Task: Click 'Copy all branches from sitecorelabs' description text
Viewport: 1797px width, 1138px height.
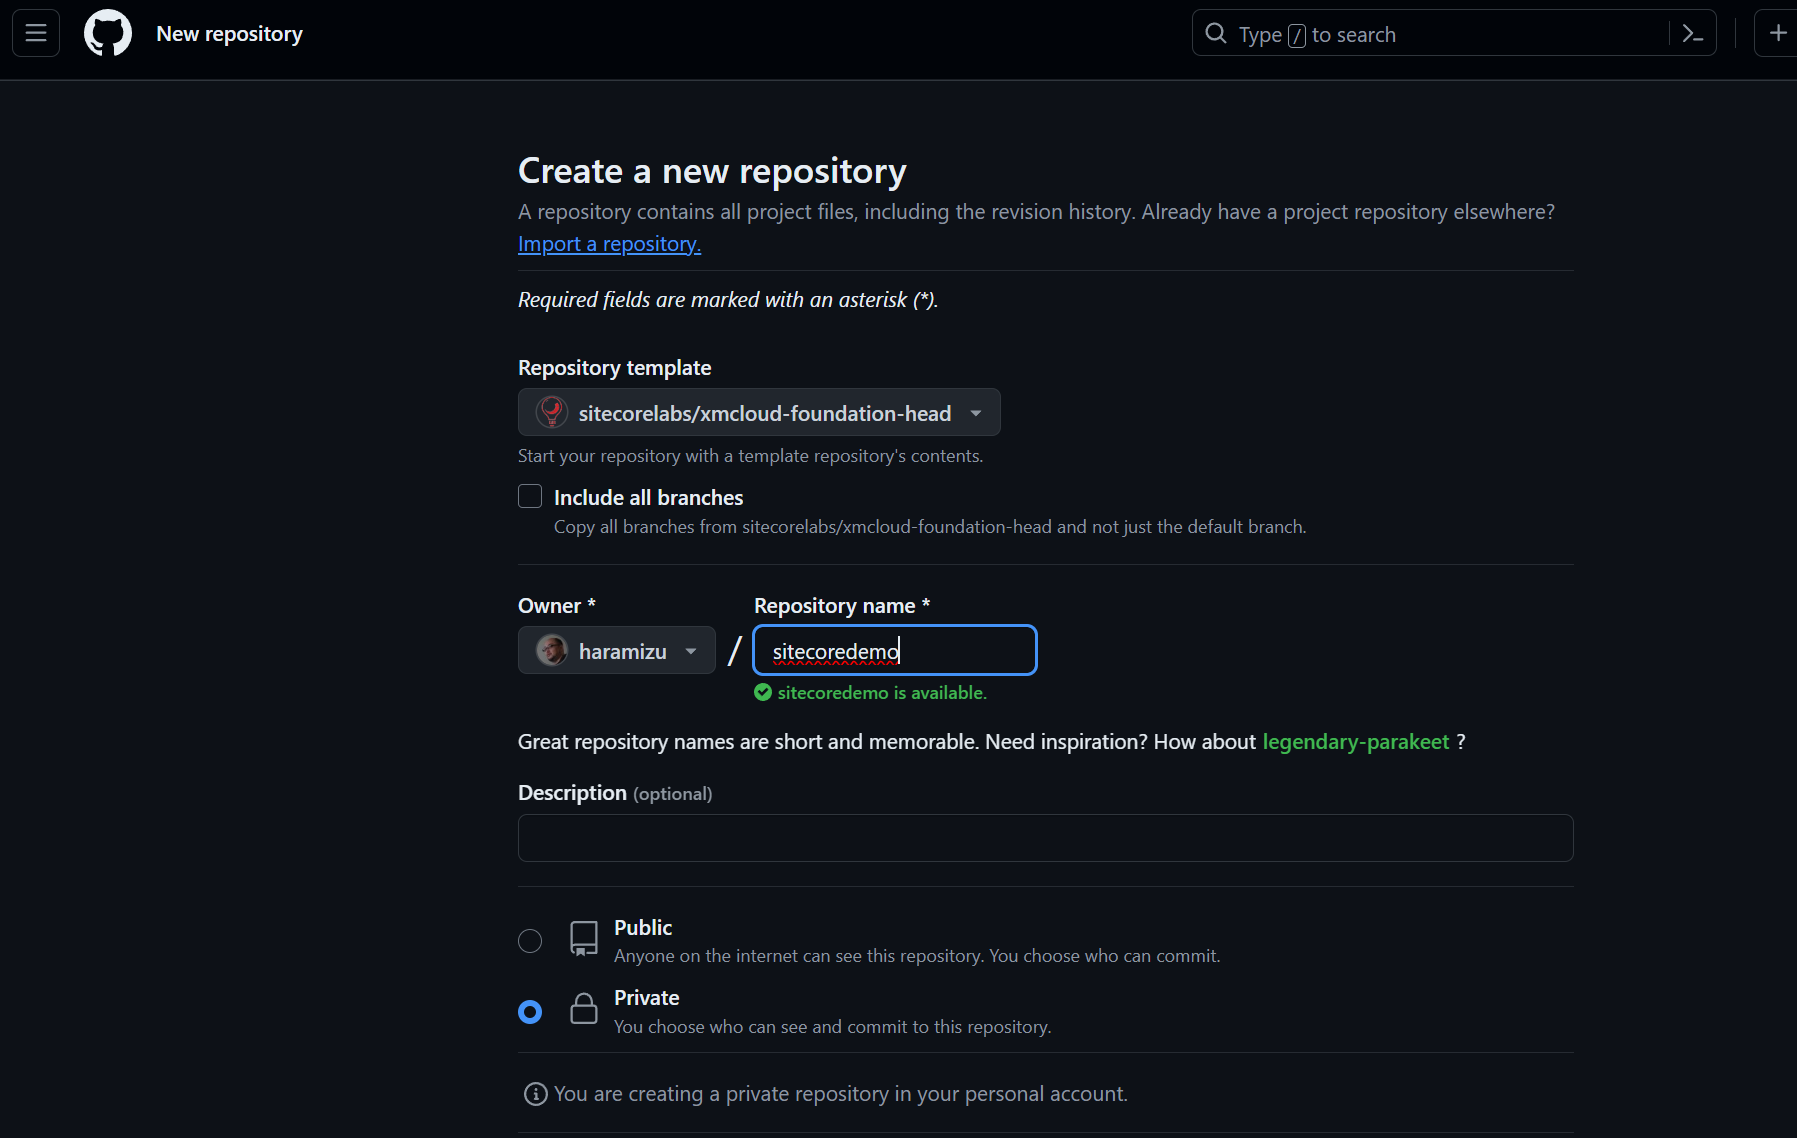Action: pyautogui.click(x=930, y=527)
